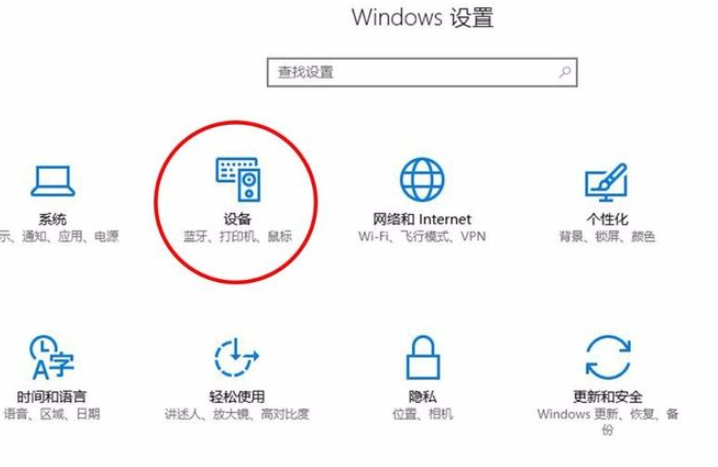
Task: Click the 轻松使用 dashed clock icon
Action: point(236,357)
